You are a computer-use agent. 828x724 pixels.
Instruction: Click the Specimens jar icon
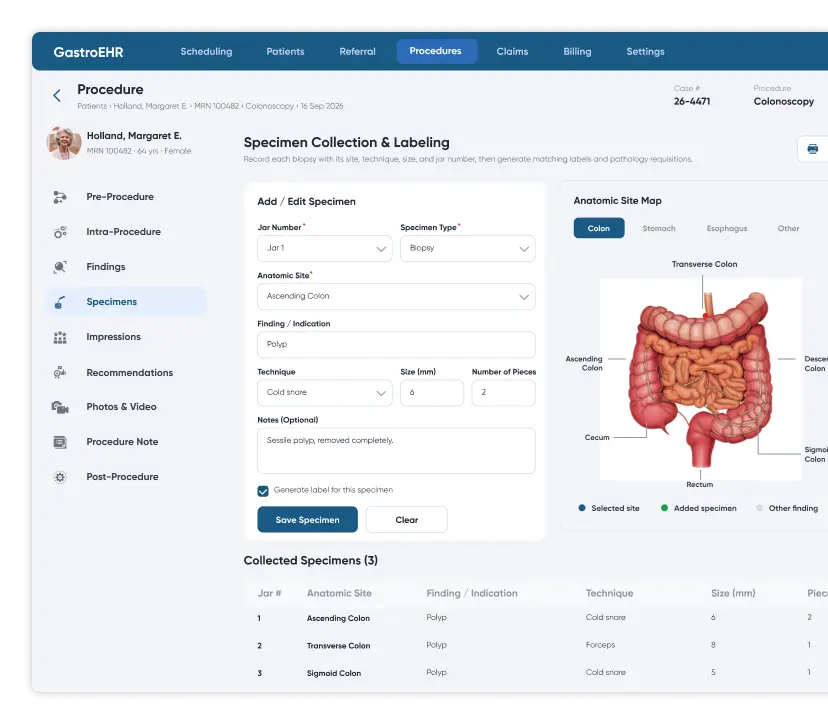point(60,302)
